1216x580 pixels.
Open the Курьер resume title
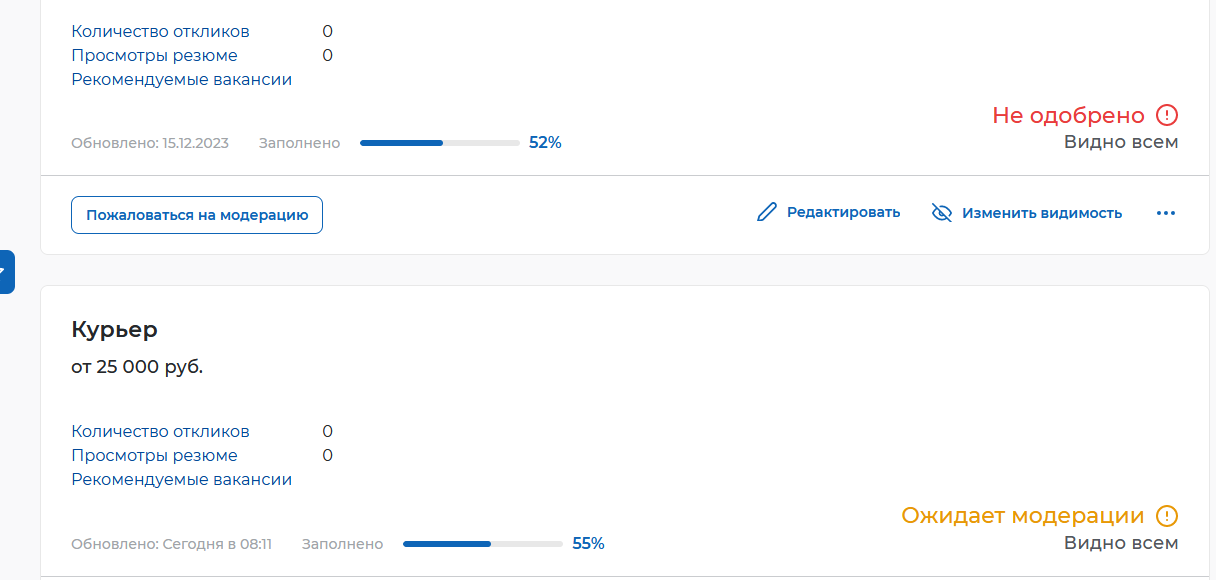coord(114,329)
